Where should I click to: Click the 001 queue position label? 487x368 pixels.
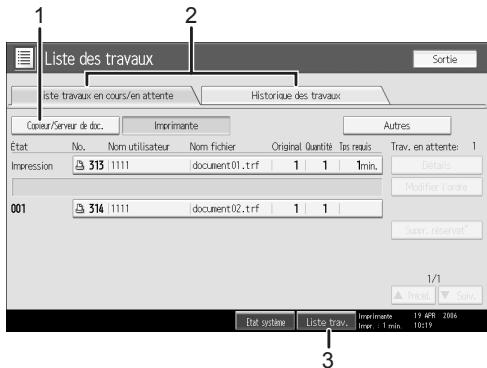pyautogui.click(x=18, y=209)
